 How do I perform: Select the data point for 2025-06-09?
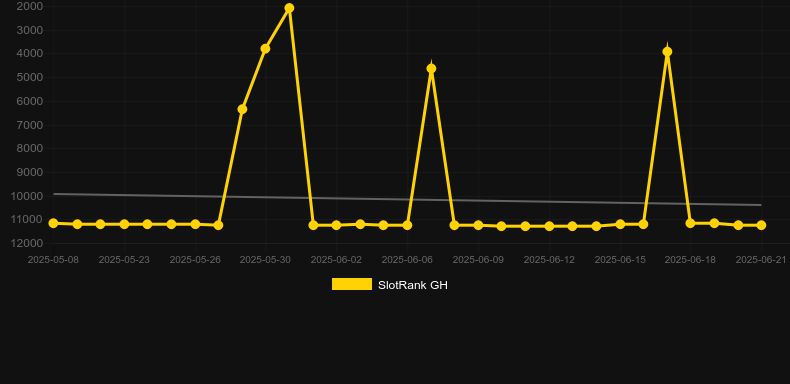point(478,225)
